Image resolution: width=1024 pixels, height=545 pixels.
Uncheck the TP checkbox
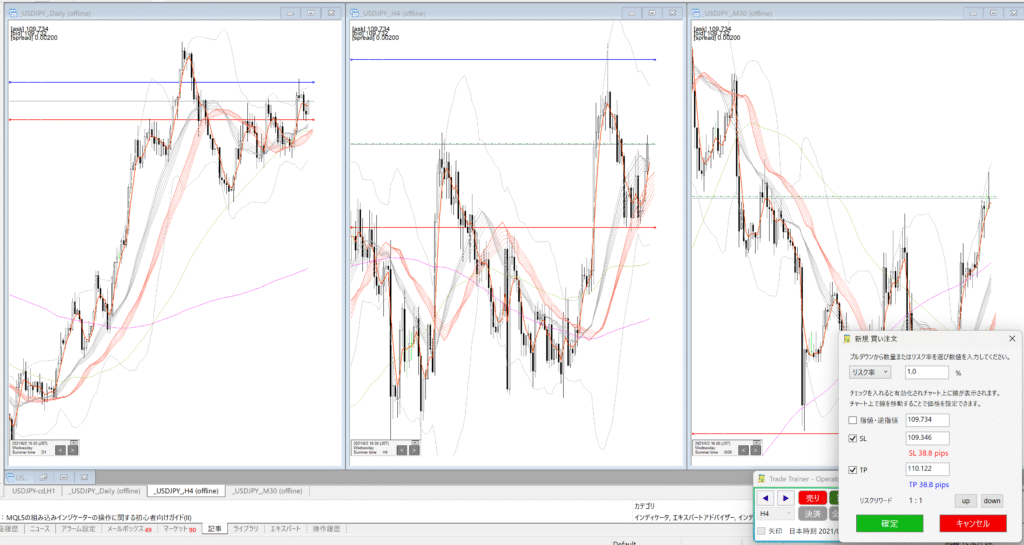pyautogui.click(x=852, y=469)
